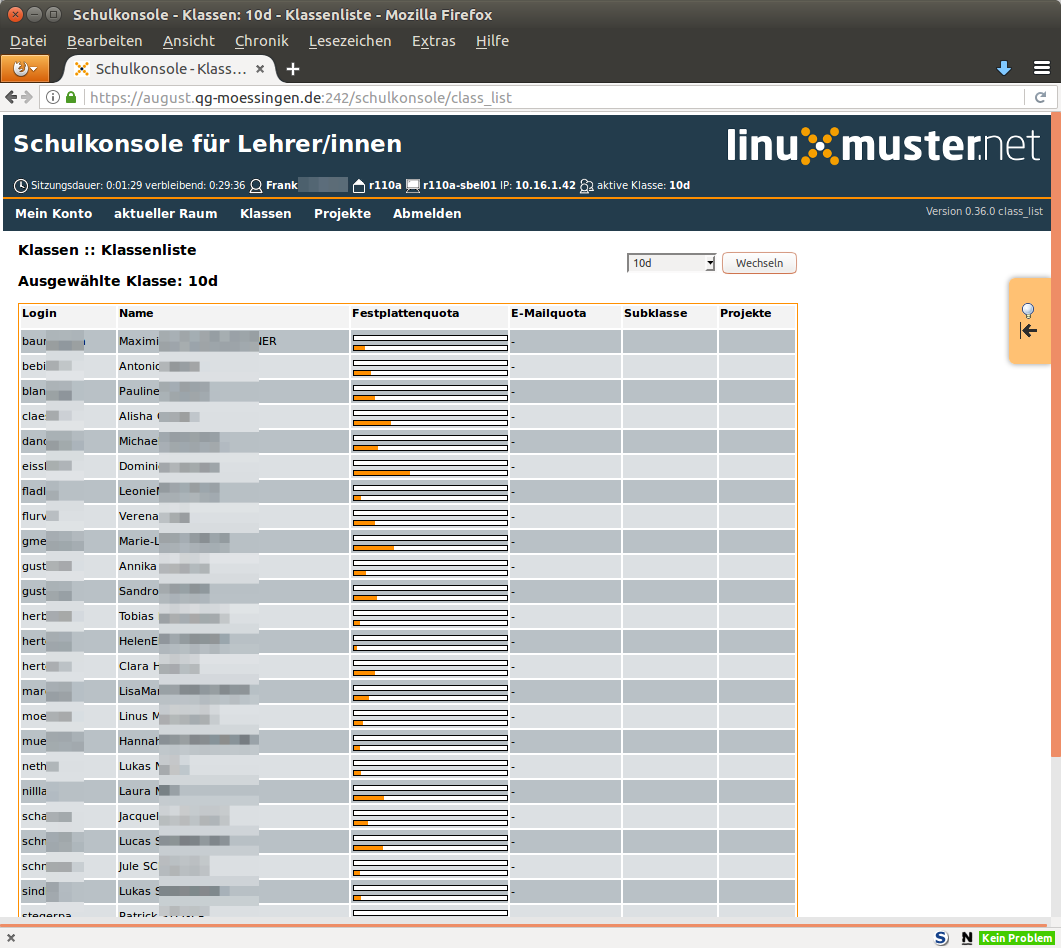Open the Klassen navigation item
This screenshot has width=1061, height=948.
265,214
